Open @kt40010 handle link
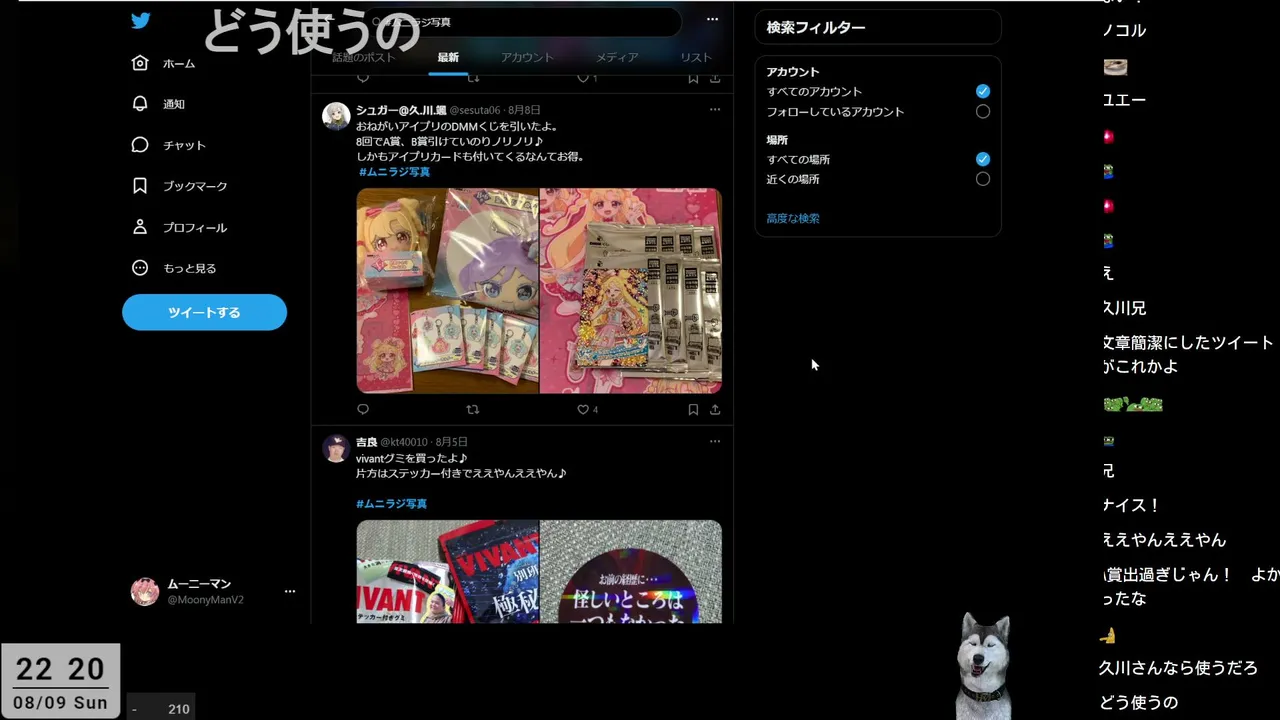Screen dimensions: 1280x720 [404, 442]
